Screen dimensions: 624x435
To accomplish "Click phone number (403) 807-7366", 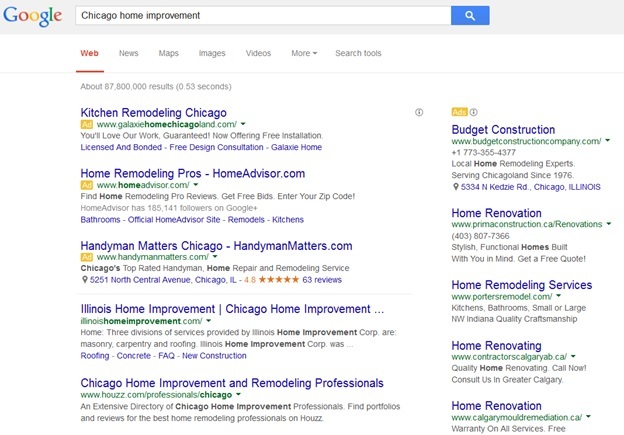I will [480, 236].
